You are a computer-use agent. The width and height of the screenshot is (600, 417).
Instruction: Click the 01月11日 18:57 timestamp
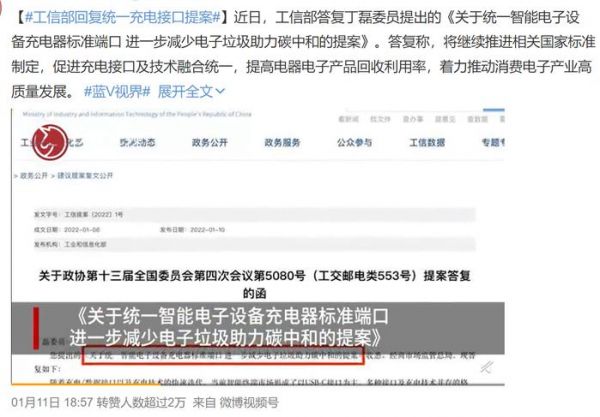[52, 402]
